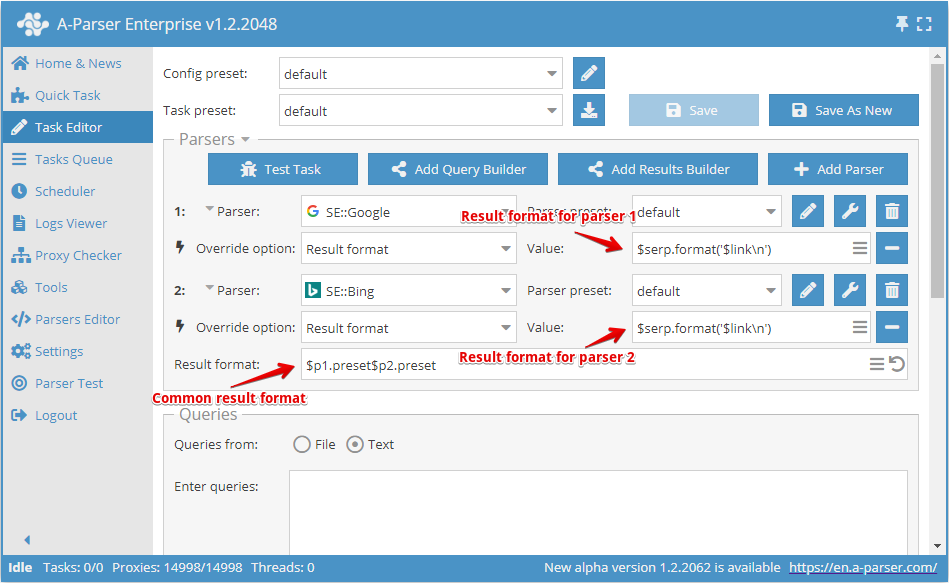
Task: Open the en.a-parser.com link
Action: [x=862, y=568]
